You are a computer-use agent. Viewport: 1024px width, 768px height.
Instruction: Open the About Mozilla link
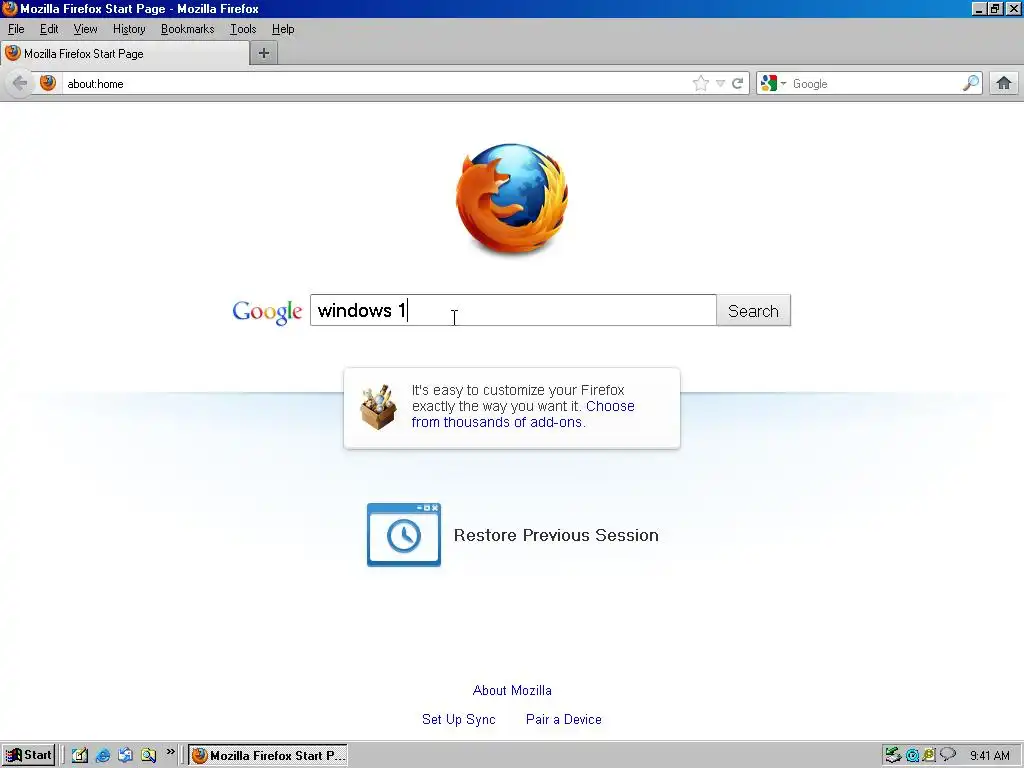tap(512, 690)
